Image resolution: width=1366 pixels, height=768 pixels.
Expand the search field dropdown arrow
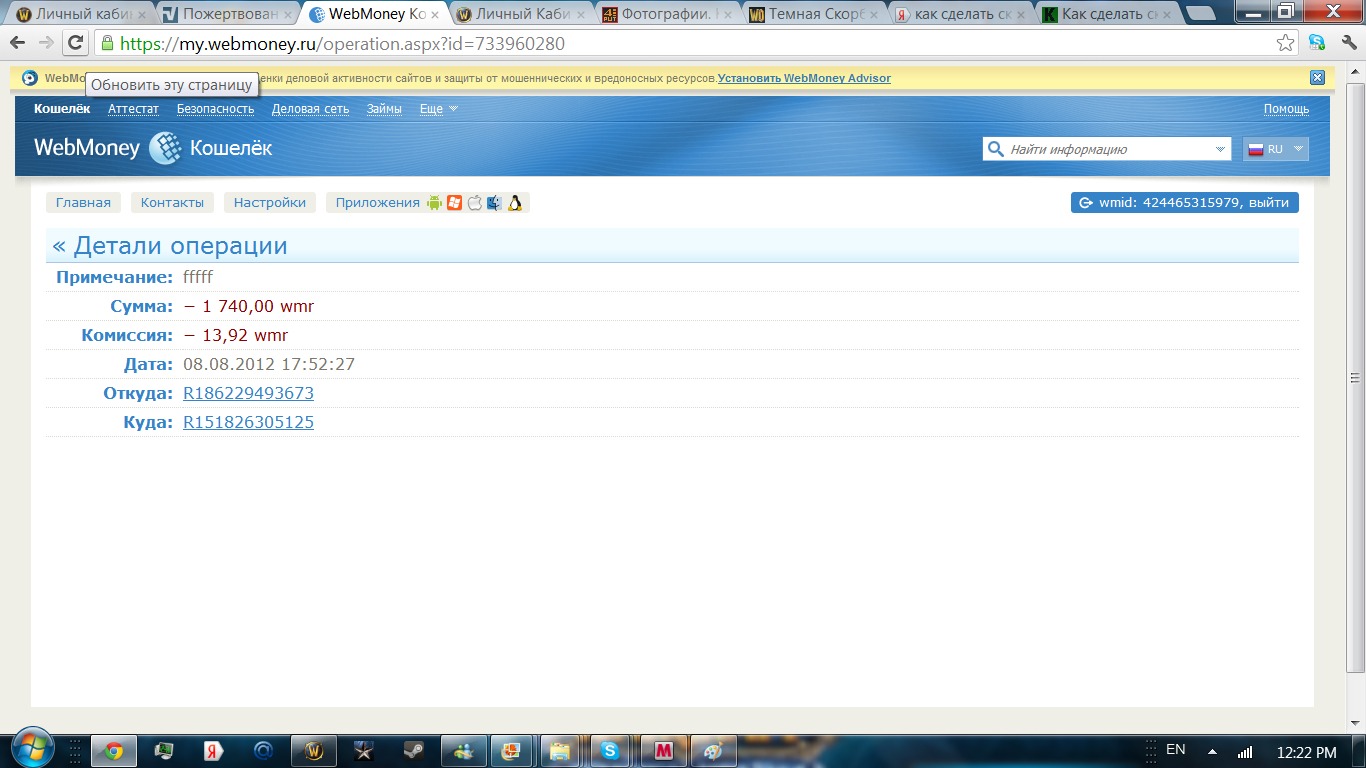(1221, 149)
